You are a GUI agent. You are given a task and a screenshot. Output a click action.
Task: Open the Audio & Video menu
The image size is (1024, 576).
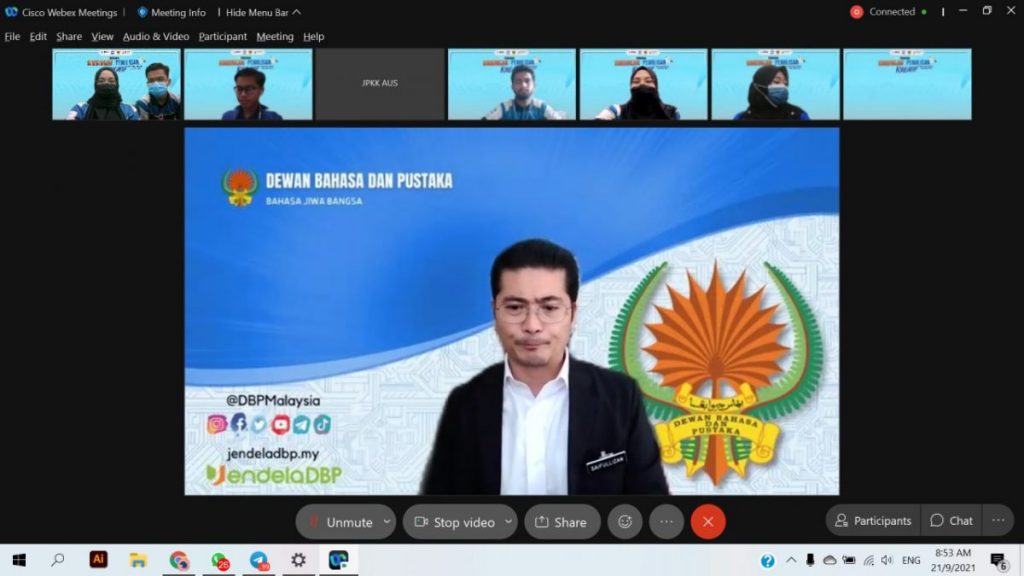click(x=155, y=37)
